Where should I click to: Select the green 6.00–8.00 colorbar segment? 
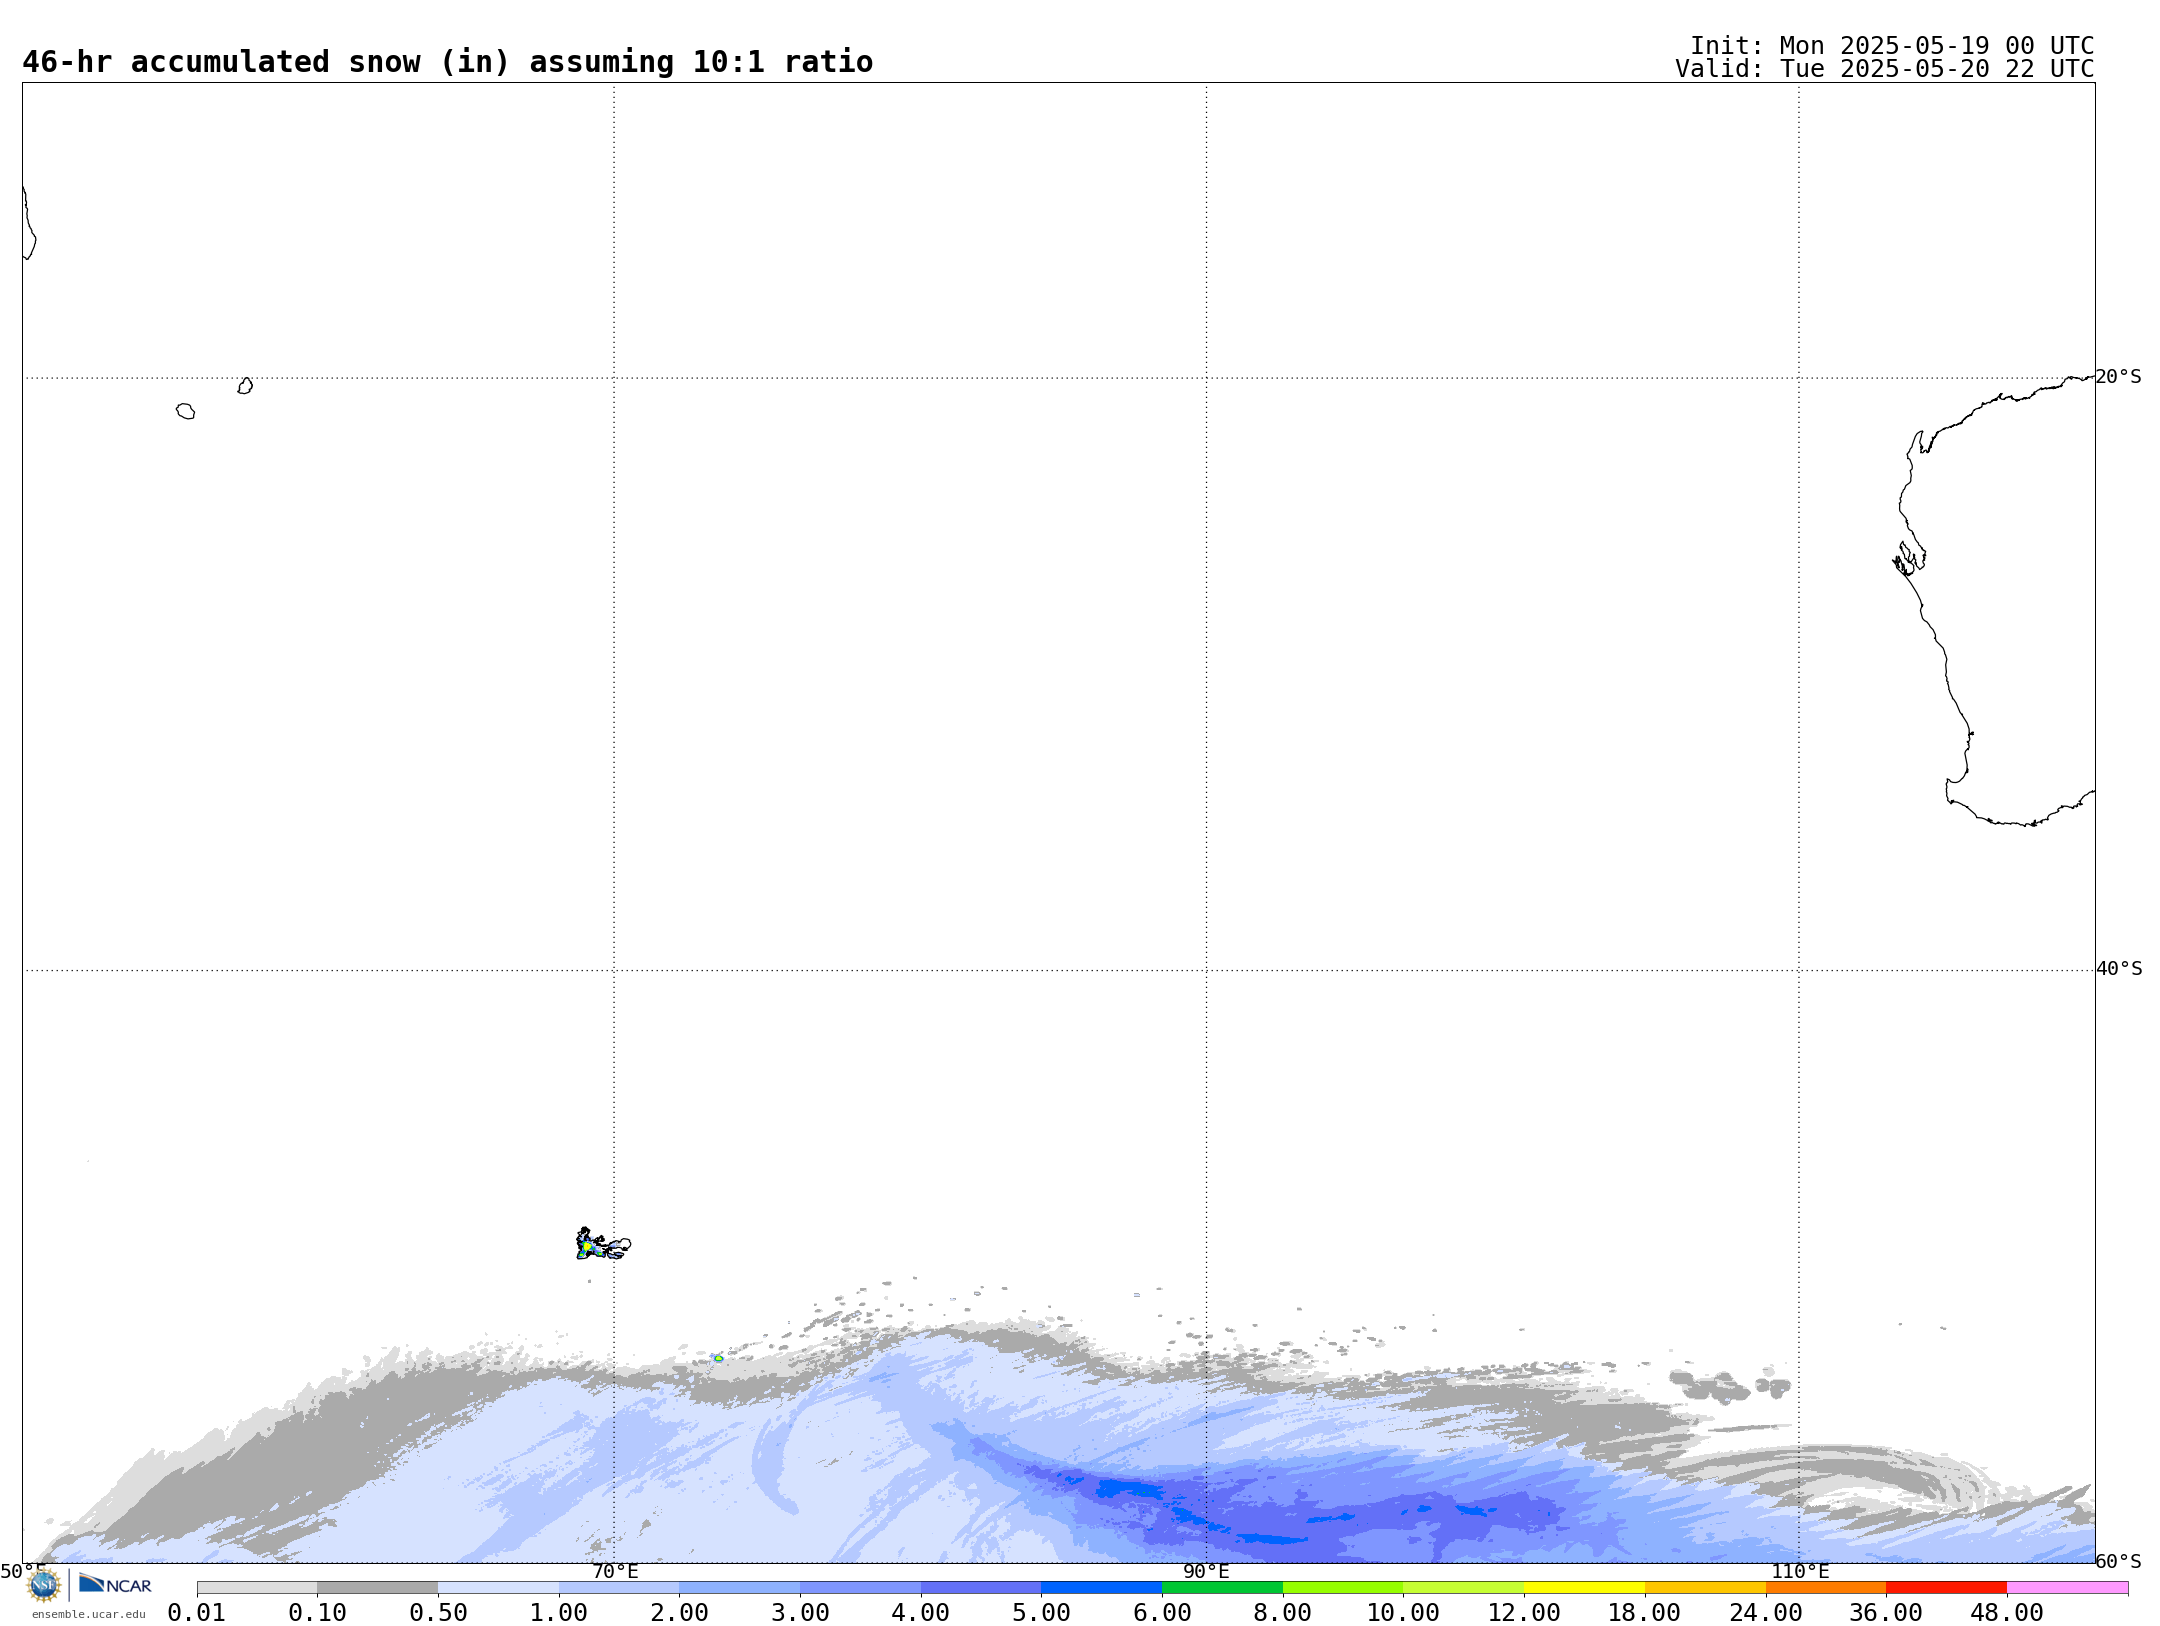click(1222, 1588)
